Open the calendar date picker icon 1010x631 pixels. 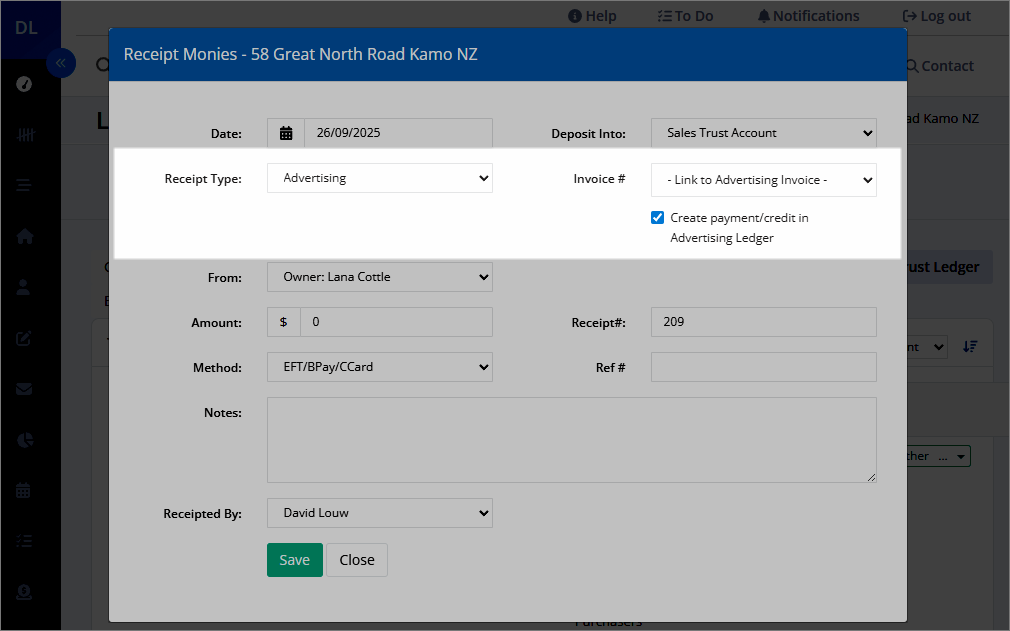[286, 133]
